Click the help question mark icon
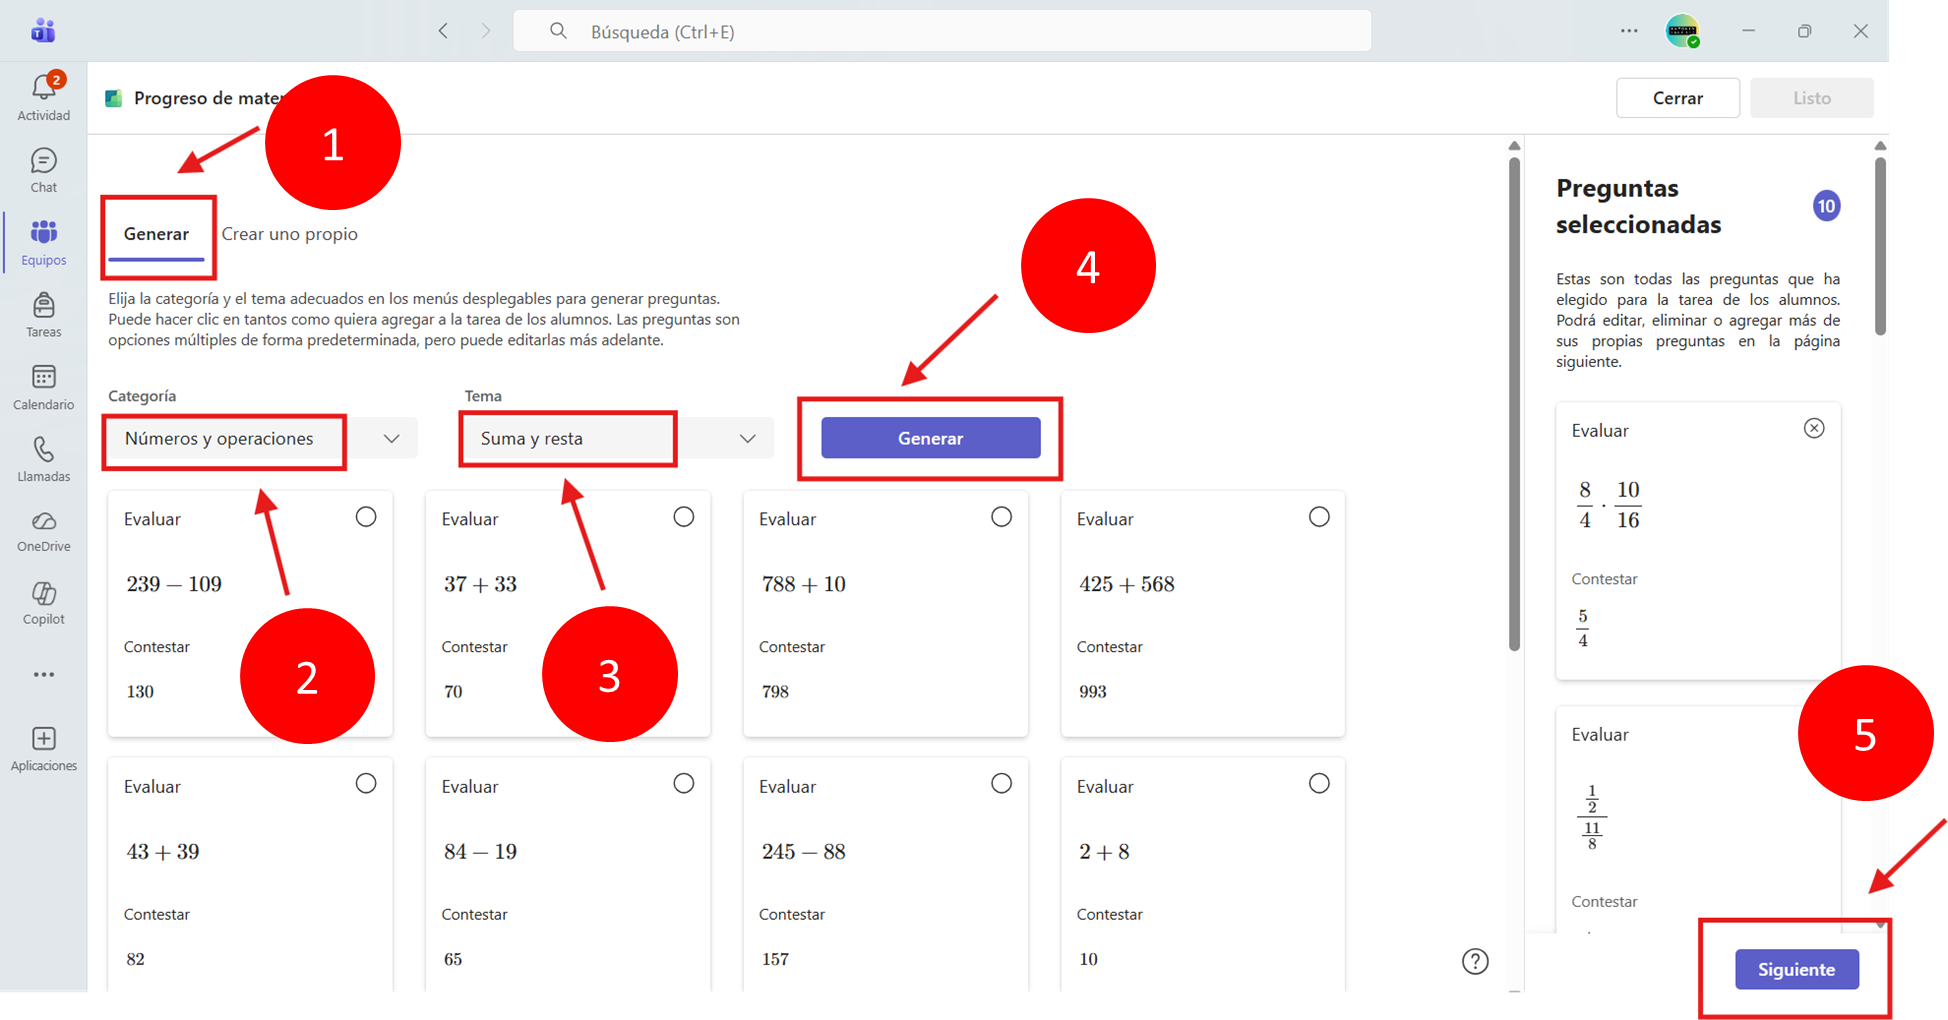The image size is (1948, 1020). click(x=1475, y=961)
